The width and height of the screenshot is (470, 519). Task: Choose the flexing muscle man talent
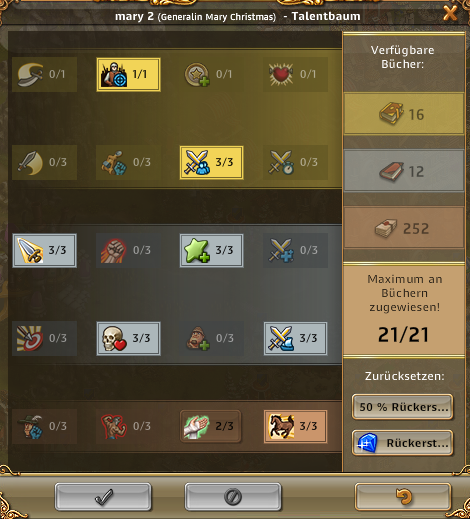(x=128, y=426)
